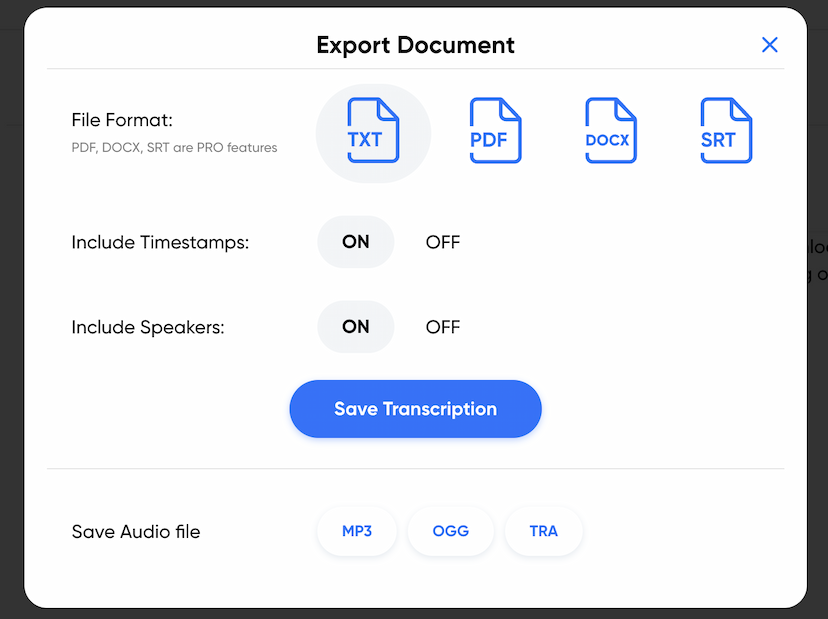Choose MP3 as audio save format
The height and width of the screenshot is (619, 828).
point(357,531)
